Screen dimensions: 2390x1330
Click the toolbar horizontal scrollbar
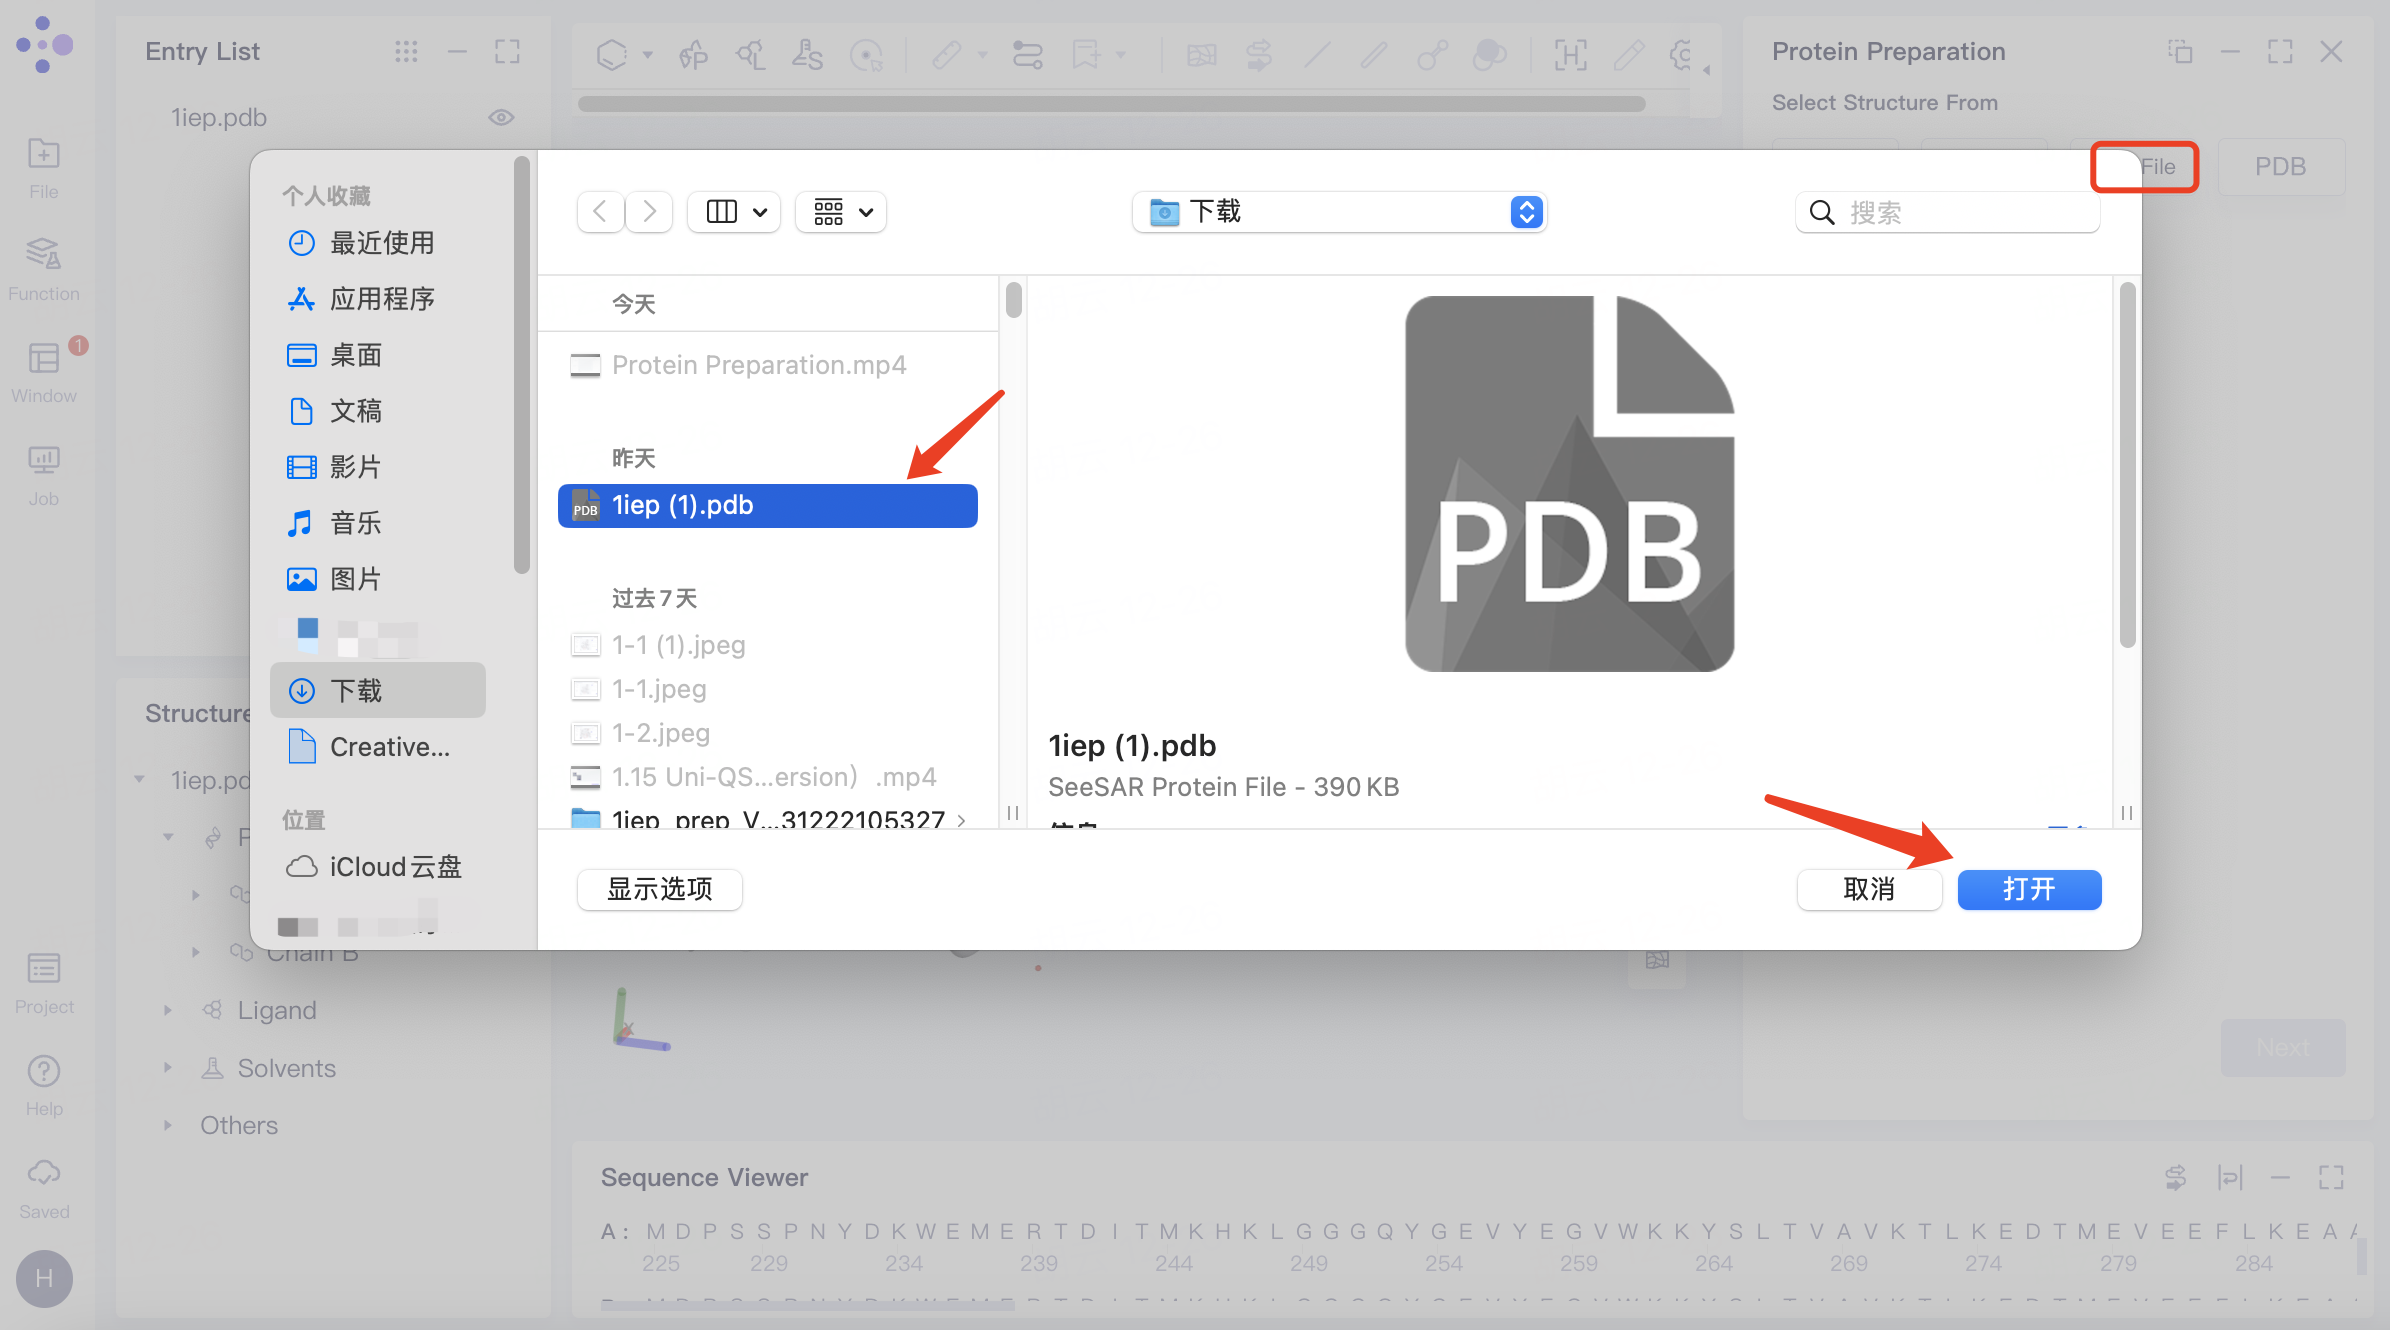(x=1110, y=104)
